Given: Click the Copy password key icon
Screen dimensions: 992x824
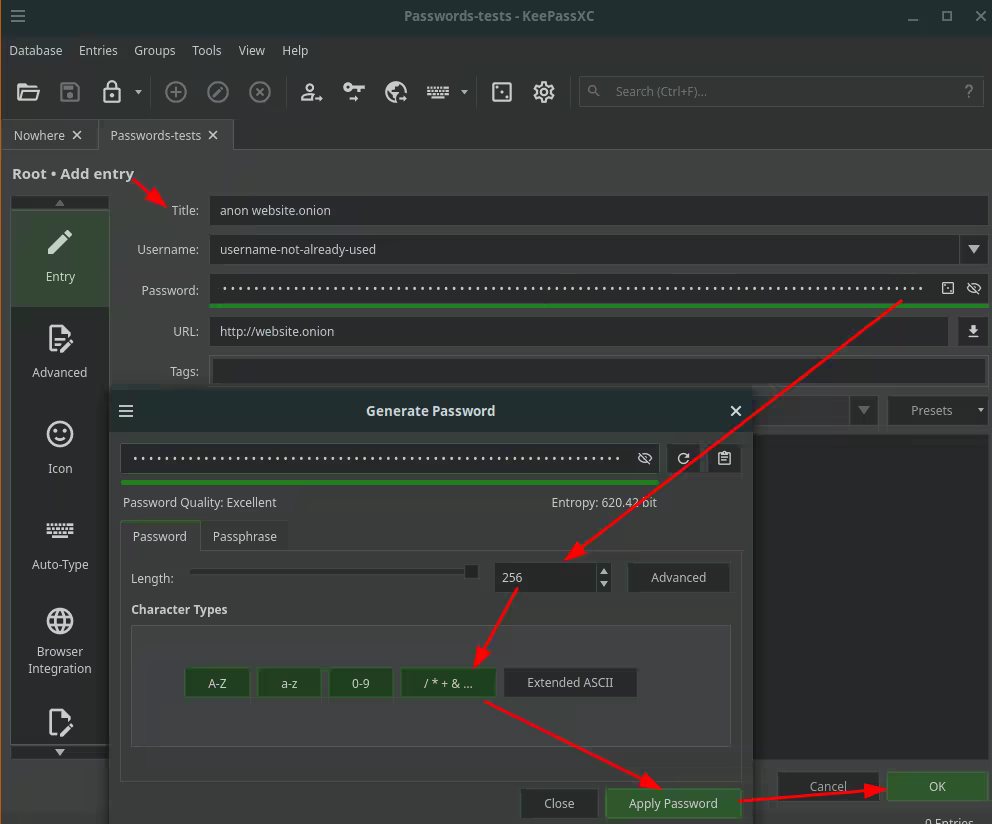Looking at the screenshot, I should pos(354,92).
